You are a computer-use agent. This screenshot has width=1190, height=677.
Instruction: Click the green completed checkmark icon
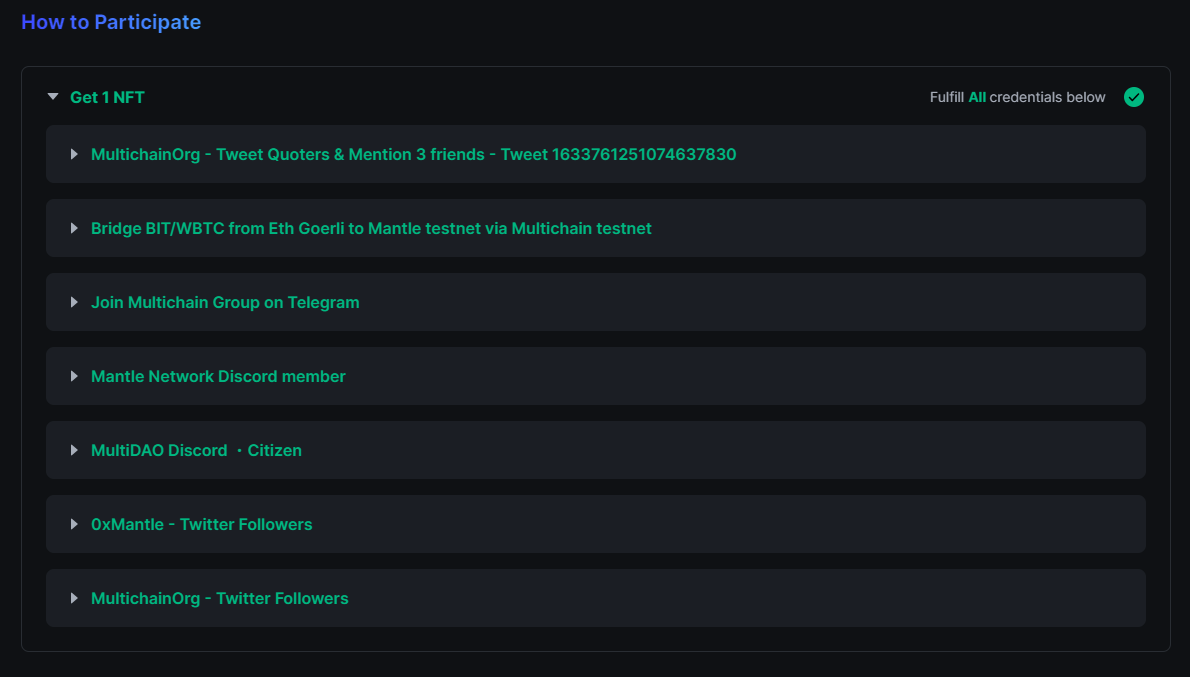click(x=1134, y=97)
